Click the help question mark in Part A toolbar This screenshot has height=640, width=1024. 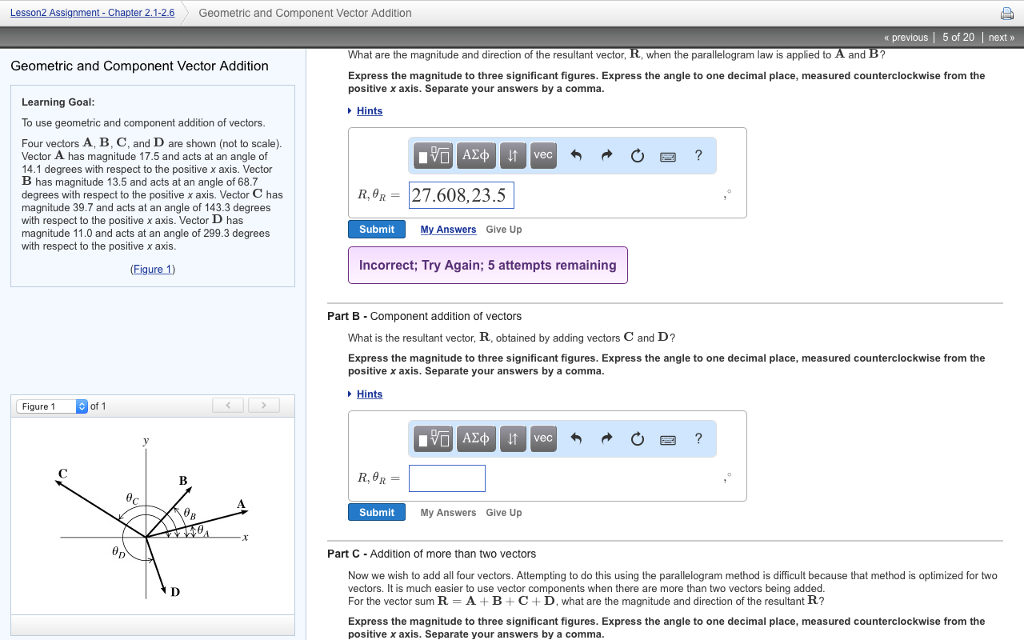point(698,155)
